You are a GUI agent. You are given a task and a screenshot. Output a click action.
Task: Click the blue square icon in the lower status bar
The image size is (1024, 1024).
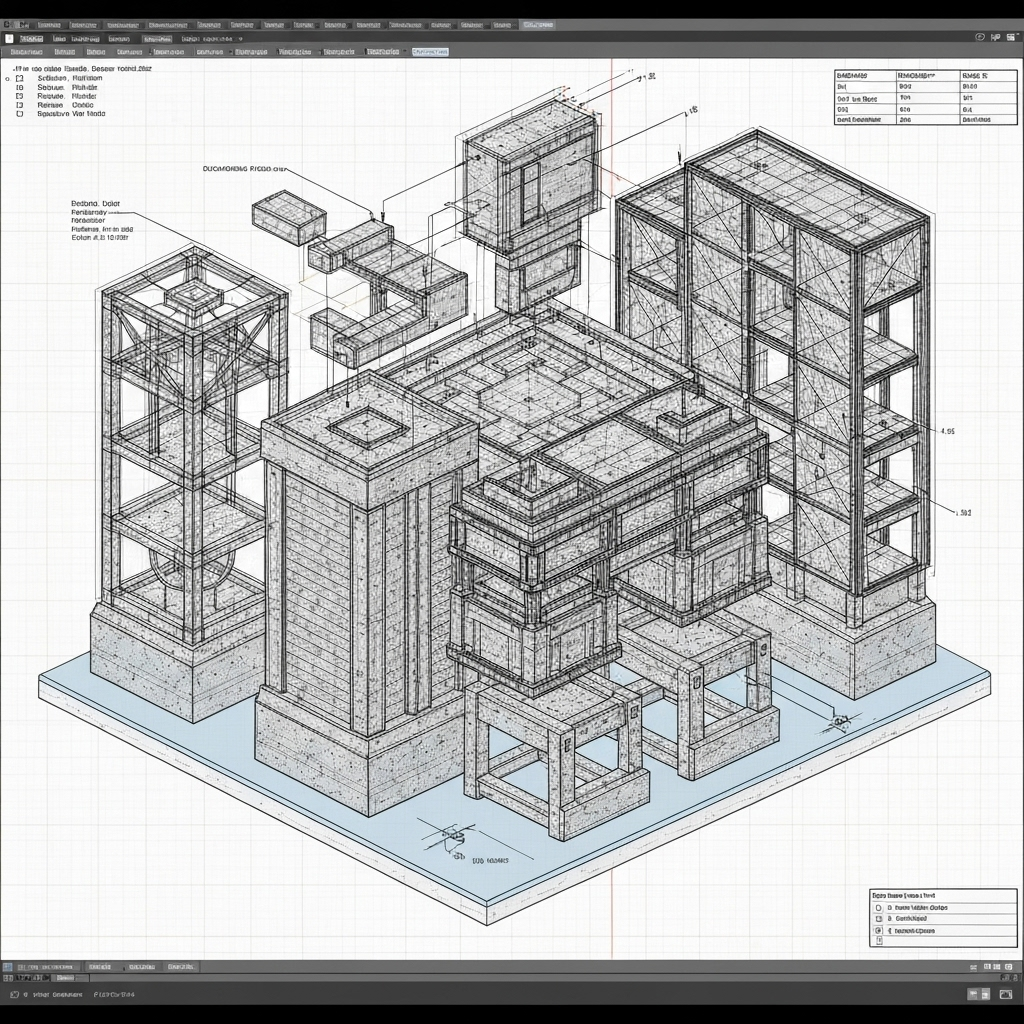8,967
